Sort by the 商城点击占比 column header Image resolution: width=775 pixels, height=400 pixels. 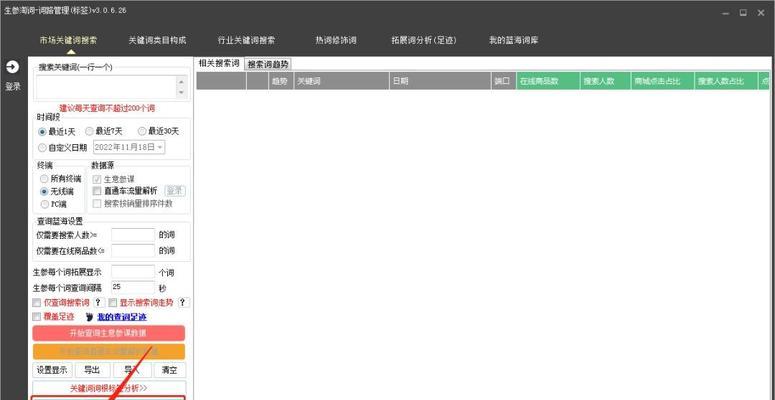[662, 81]
